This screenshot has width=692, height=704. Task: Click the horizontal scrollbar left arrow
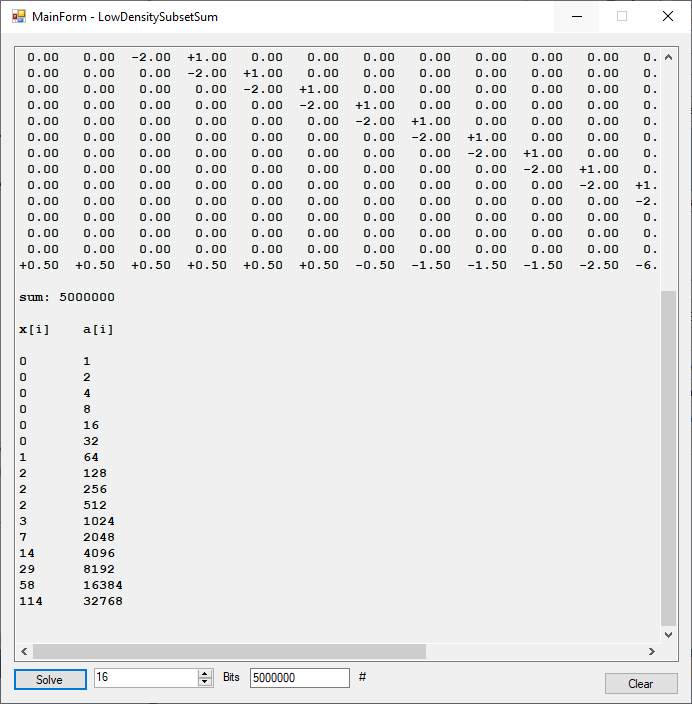point(24,652)
